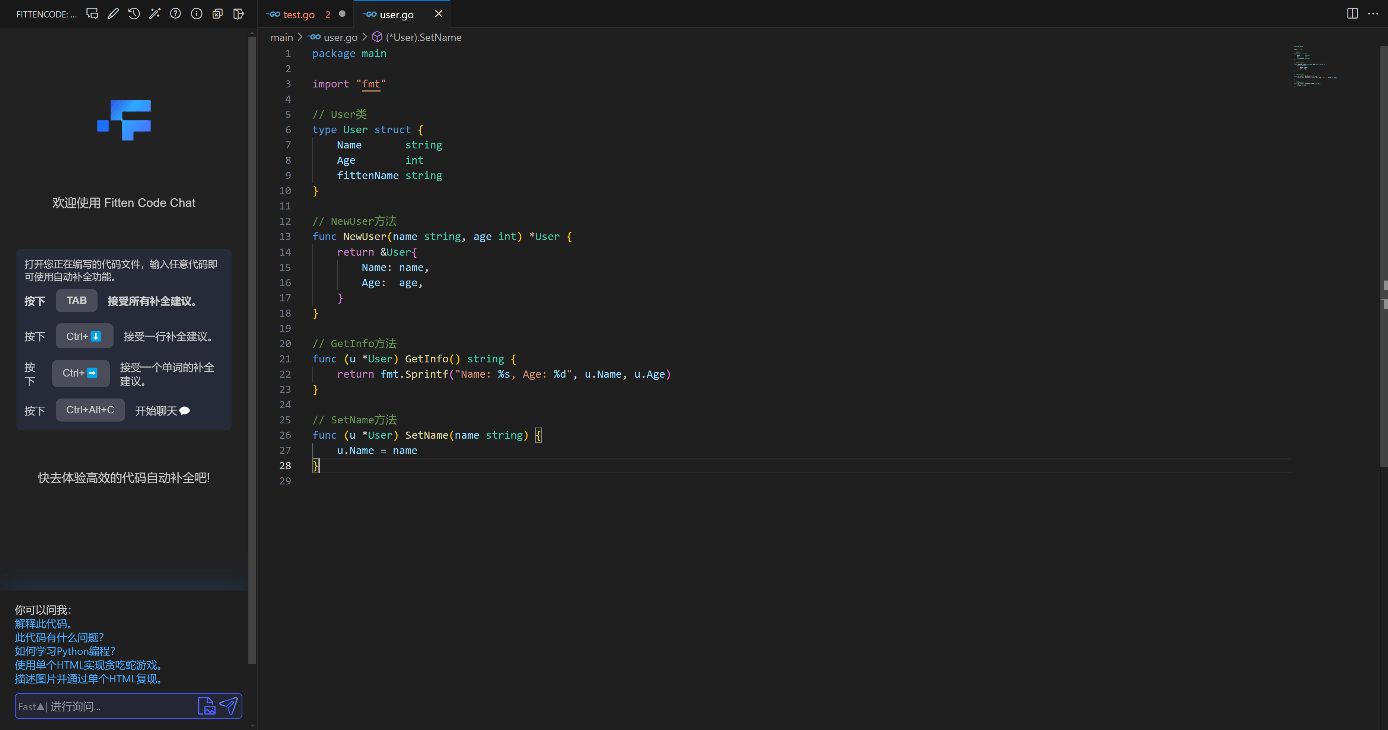Viewport: 1388px width, 730px height.
Task: Click the circled info icon in Fitten toolbar
Action: pyautogui.click(x=196, y=14)
